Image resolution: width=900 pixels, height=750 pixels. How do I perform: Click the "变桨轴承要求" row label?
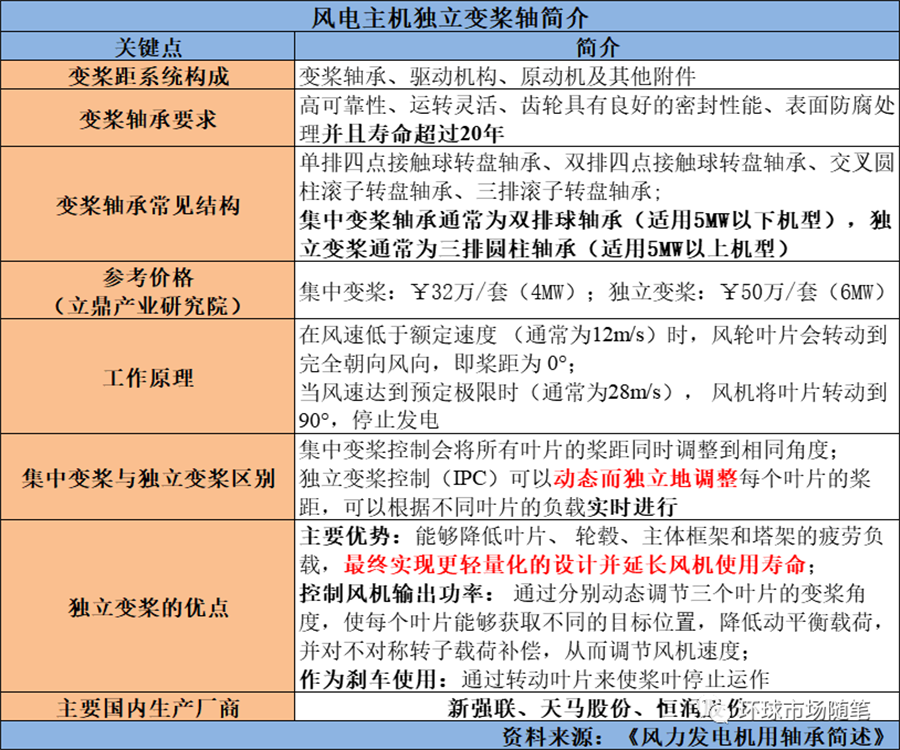pos(148,118)
